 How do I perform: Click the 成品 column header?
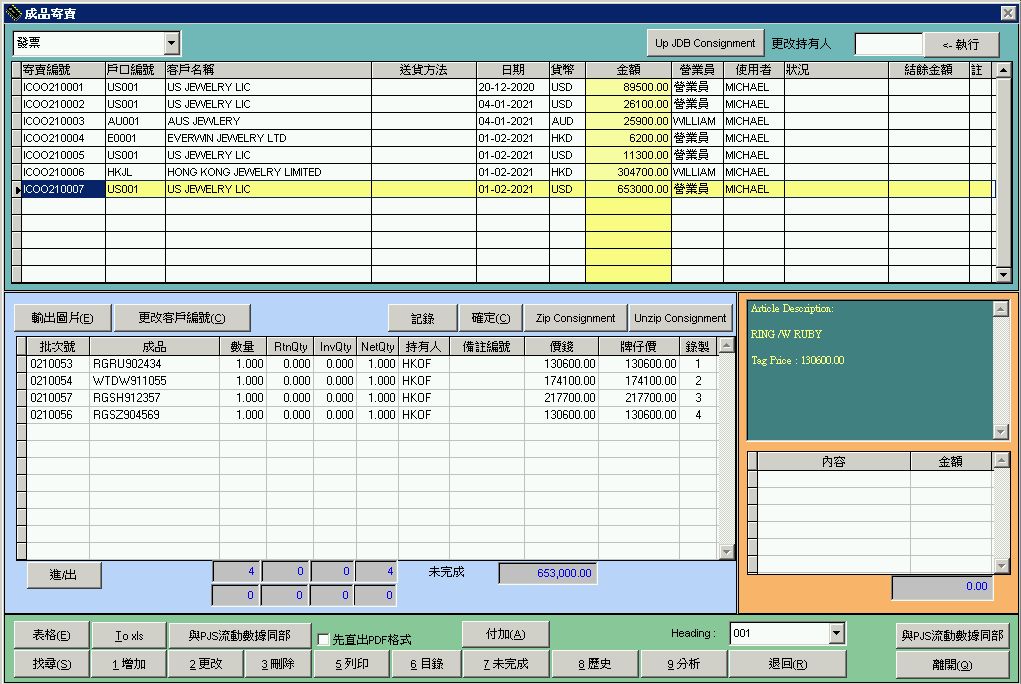point(154,347)
